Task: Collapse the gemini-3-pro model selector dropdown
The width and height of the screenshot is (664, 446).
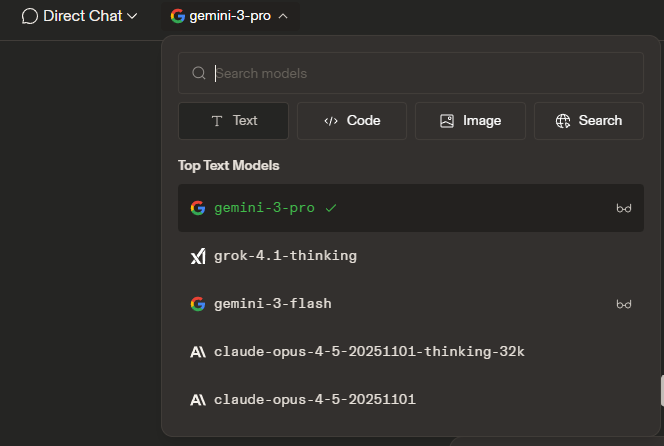Action: tap(230, 16)
